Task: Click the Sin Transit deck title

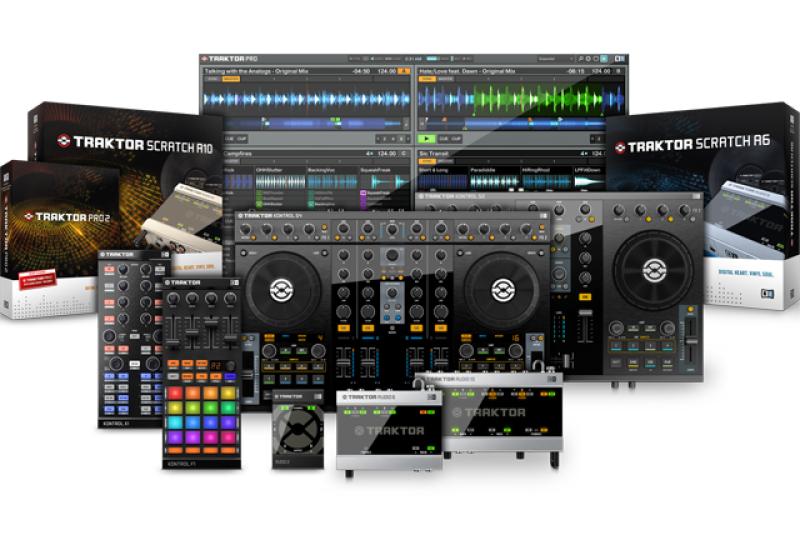Action: point(434,154)
